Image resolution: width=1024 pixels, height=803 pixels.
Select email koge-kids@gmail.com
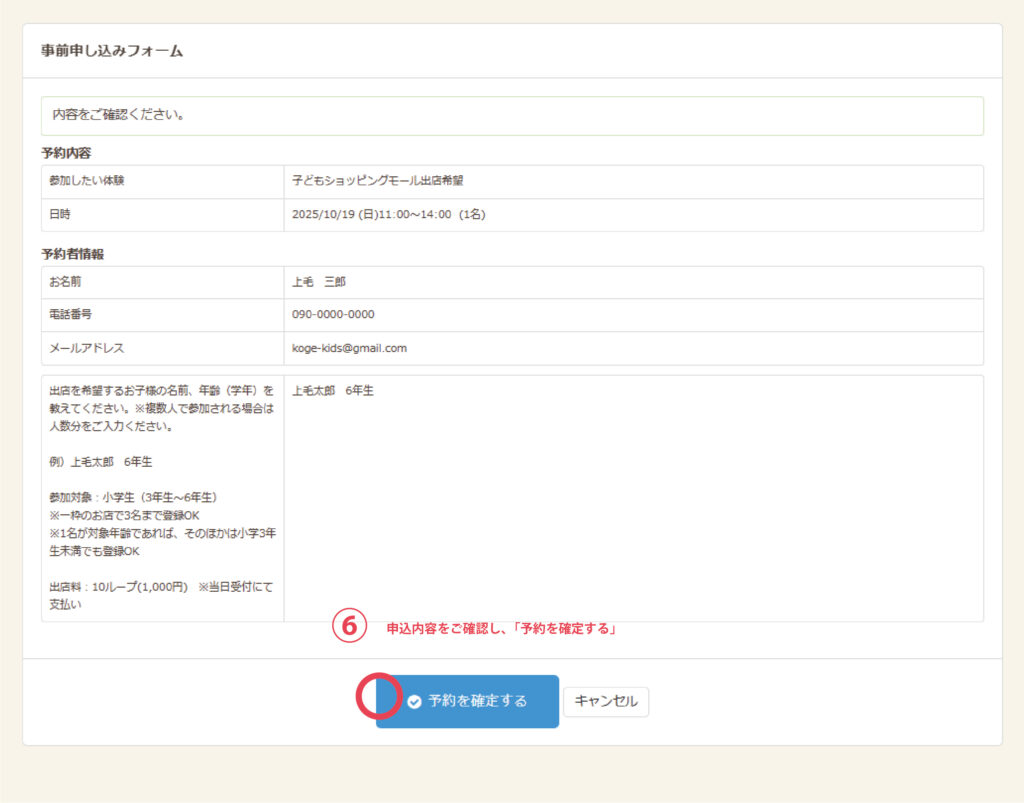(x=349, y=348)
